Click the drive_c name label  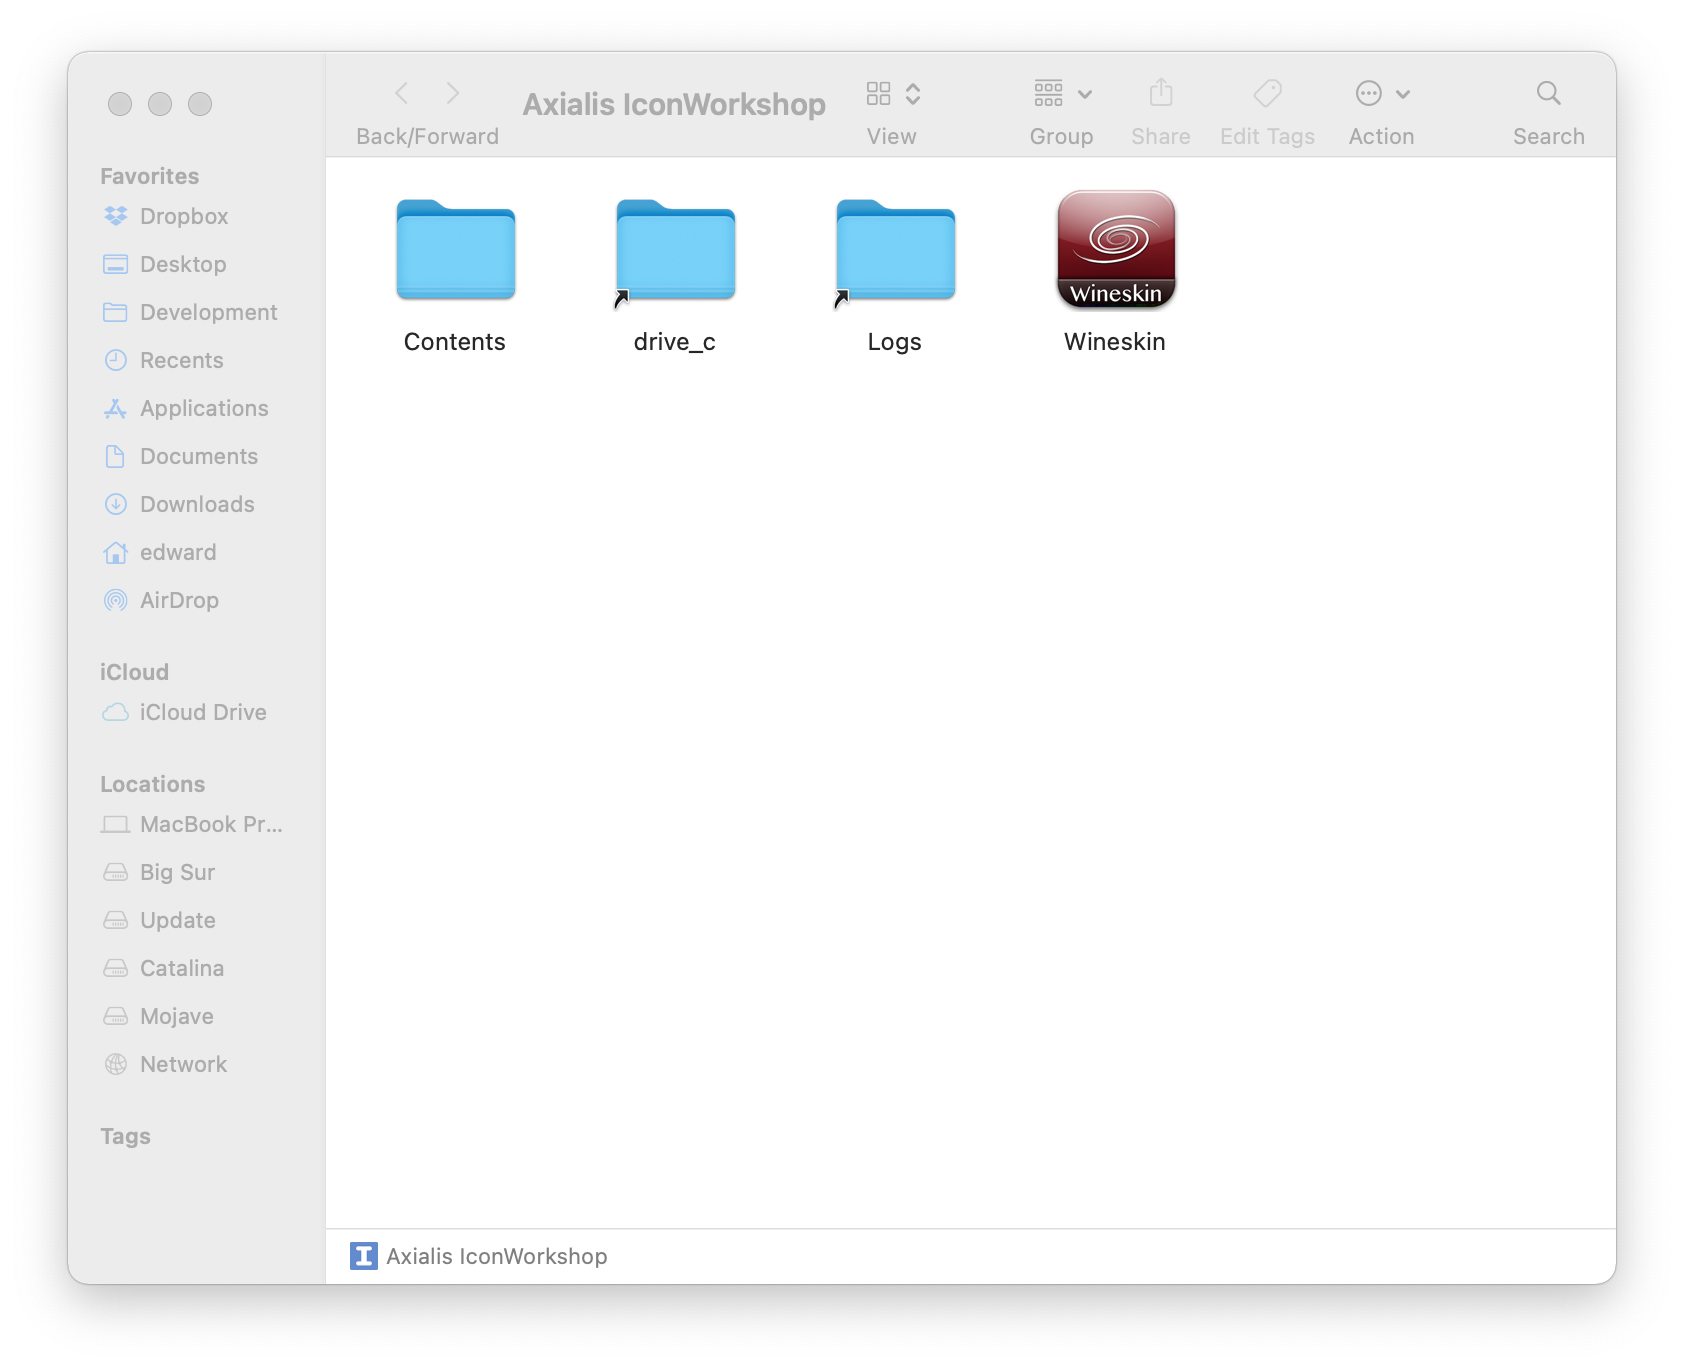(675, 342)
